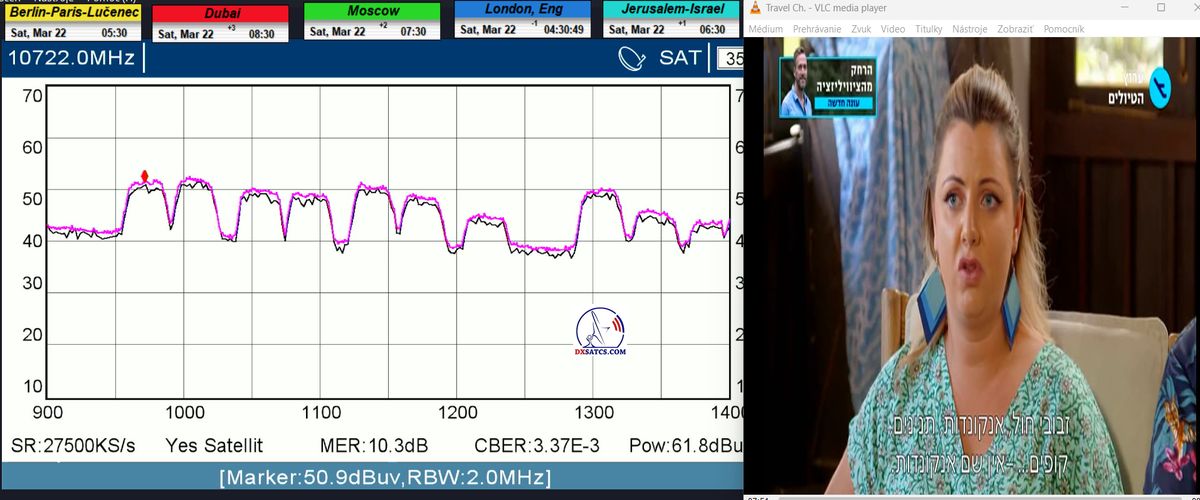Screen dimensions: 1200x500
Task: Open the Médium menu in VLC
Action: [766, 29]
